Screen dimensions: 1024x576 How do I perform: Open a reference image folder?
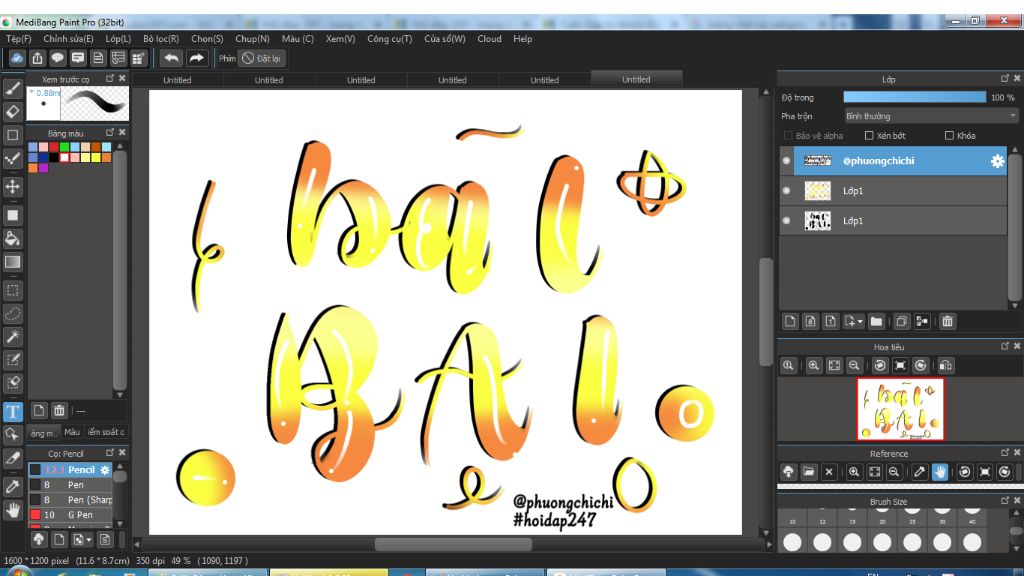click(808, 472)
